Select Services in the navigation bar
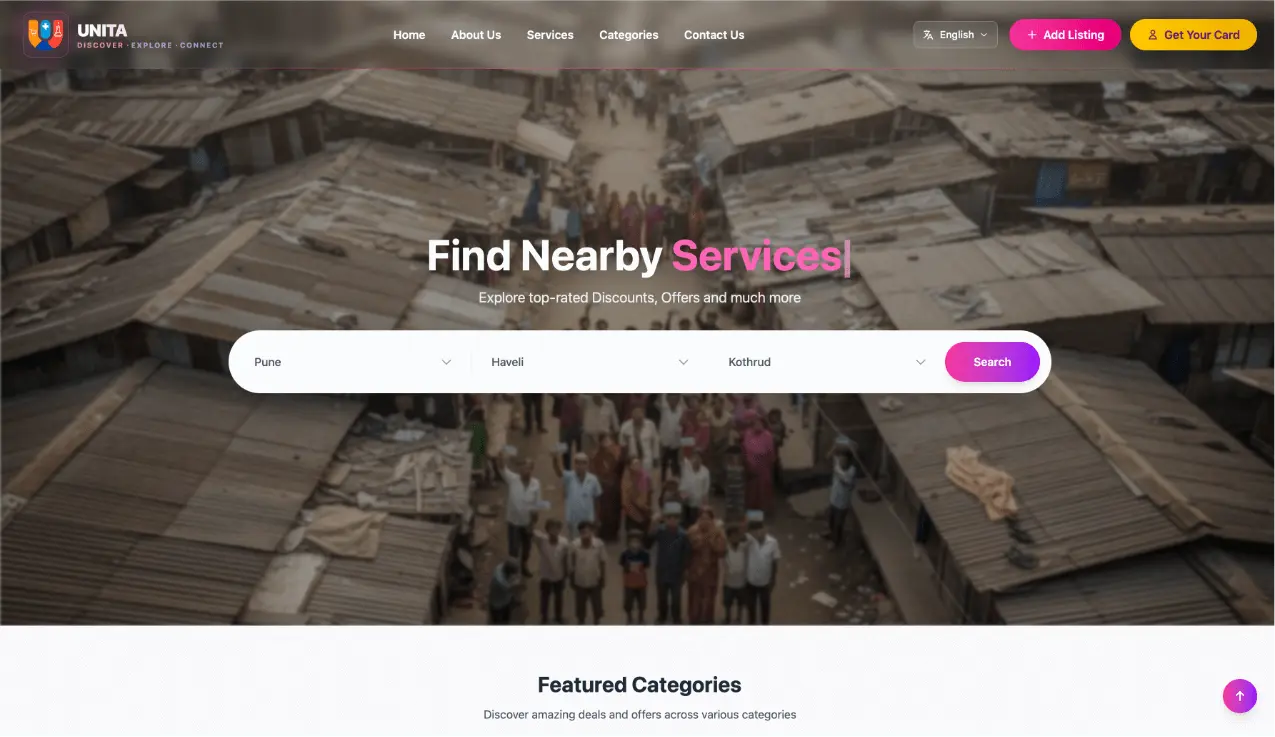 (x=550, y=35)
